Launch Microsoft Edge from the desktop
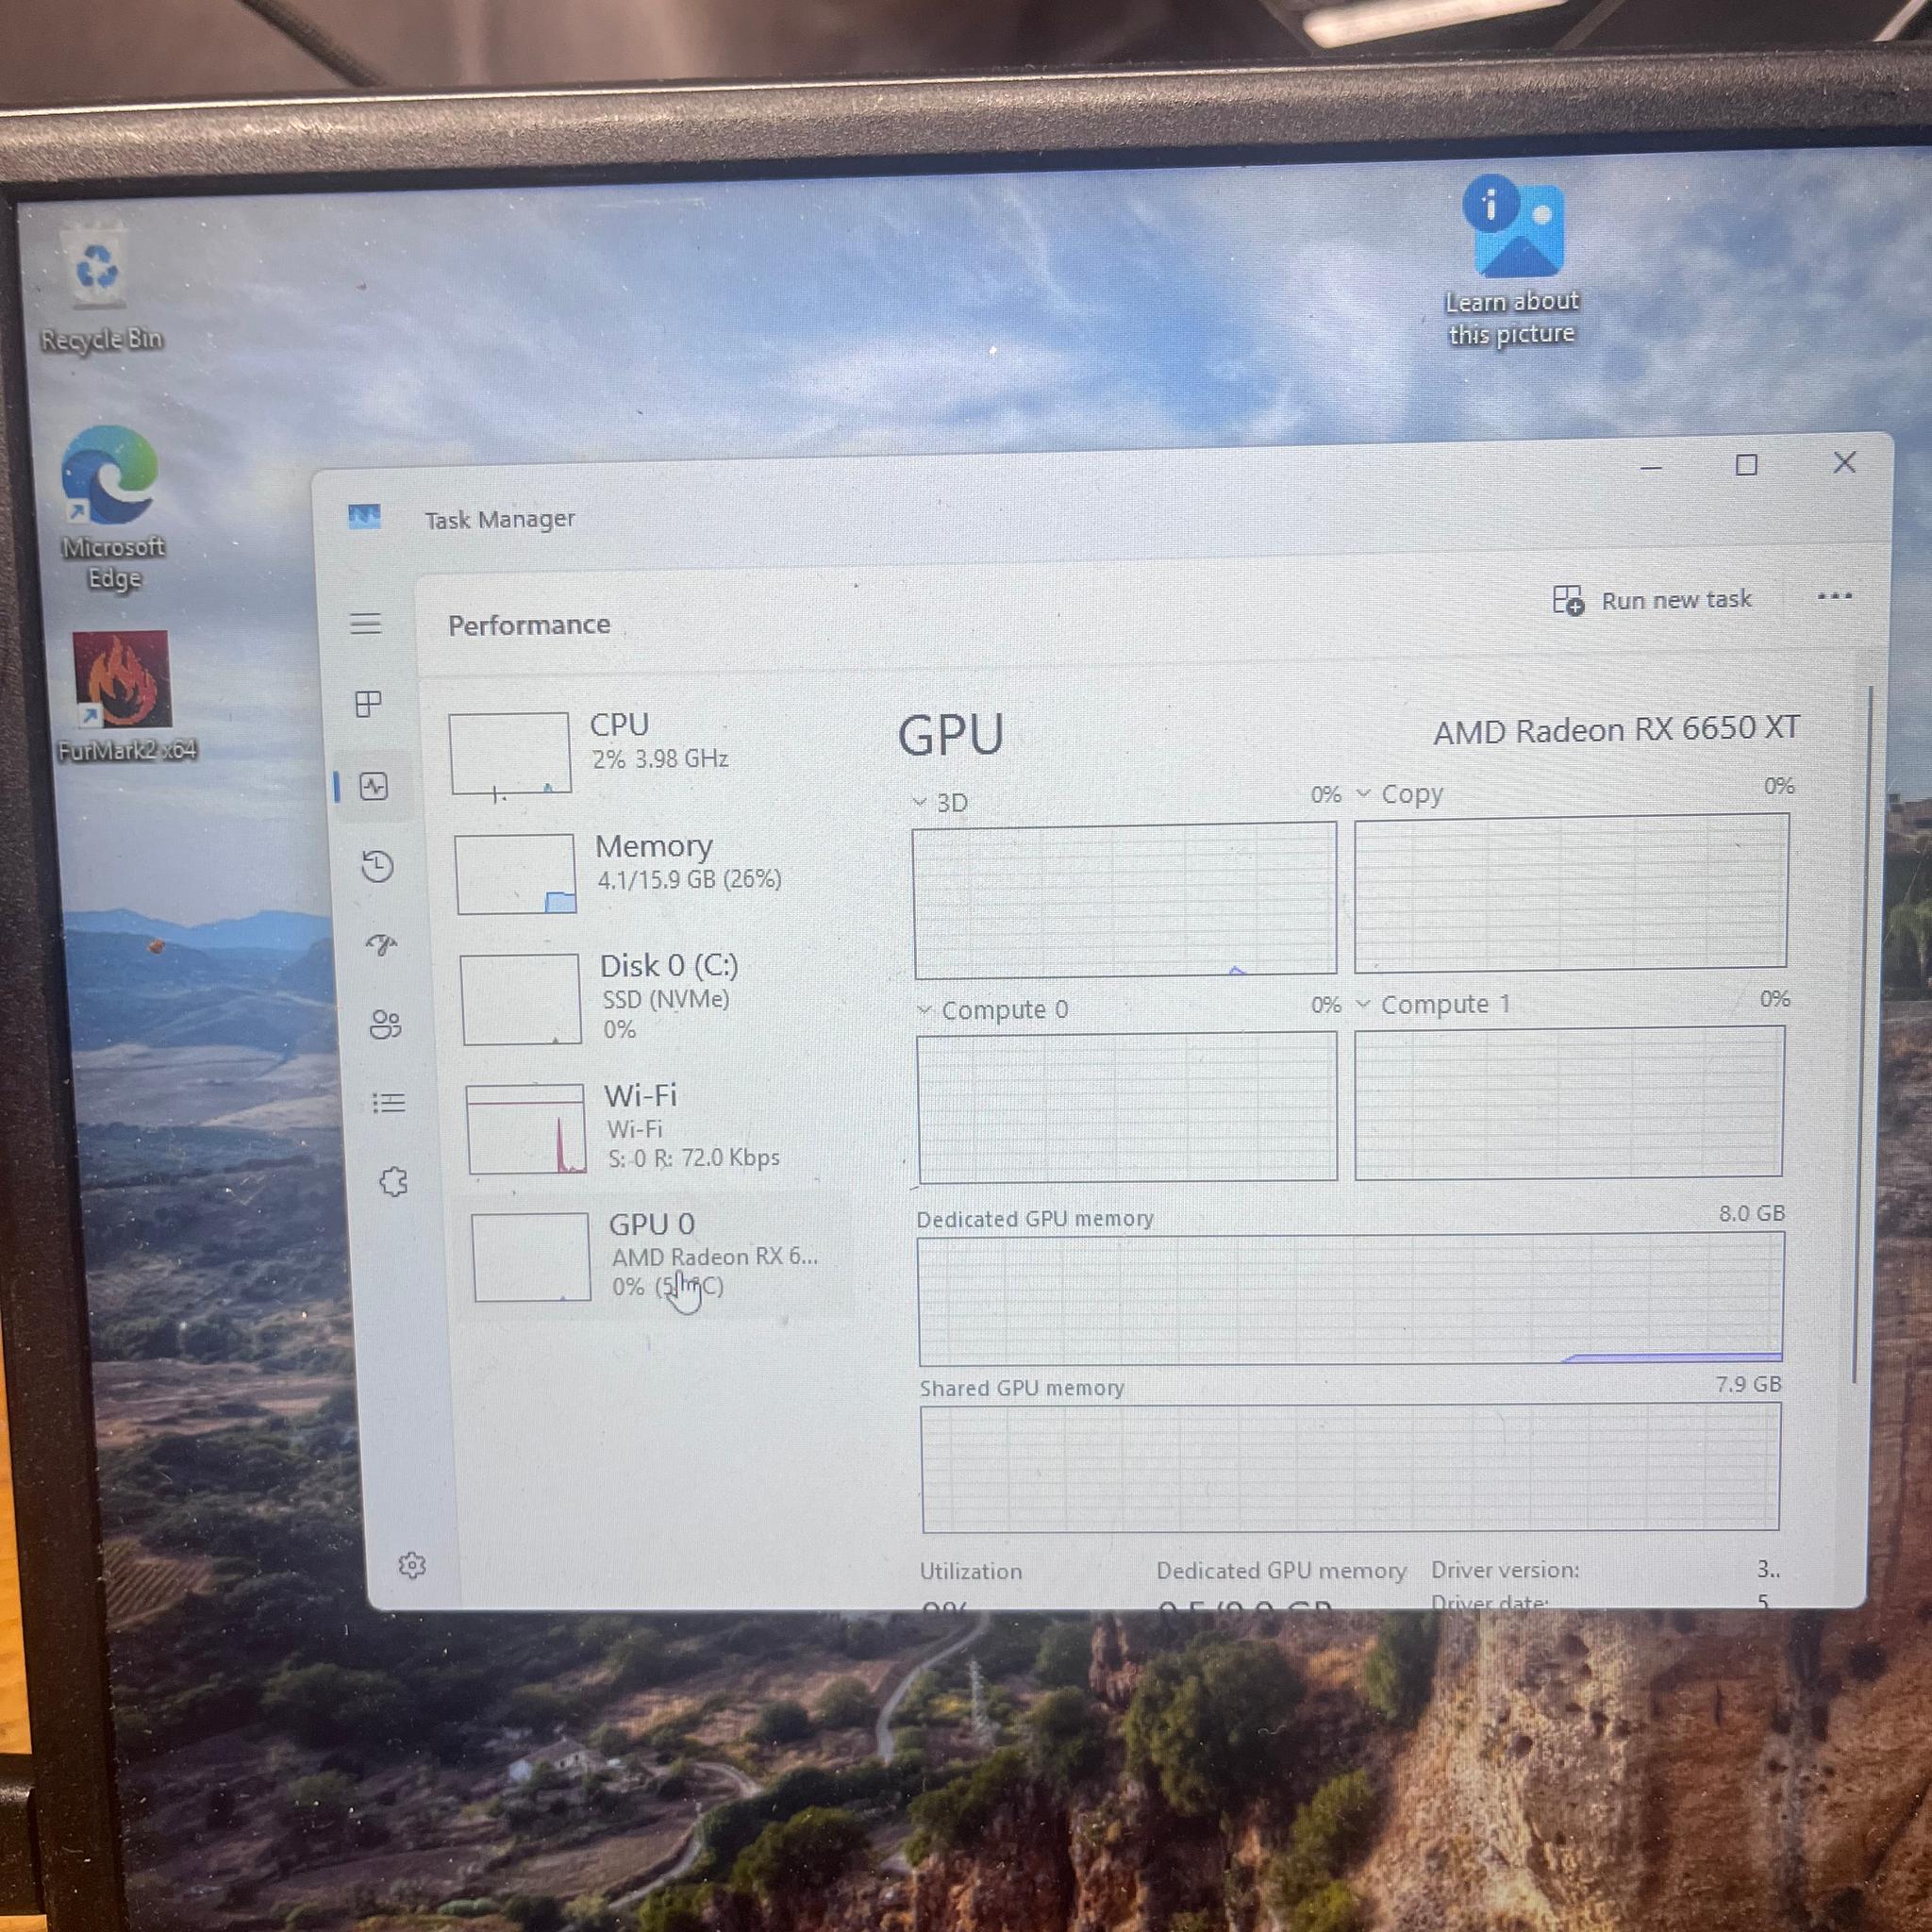Image resolution: width=1932 pixels, height=1932 pixels. pos(110,508)
